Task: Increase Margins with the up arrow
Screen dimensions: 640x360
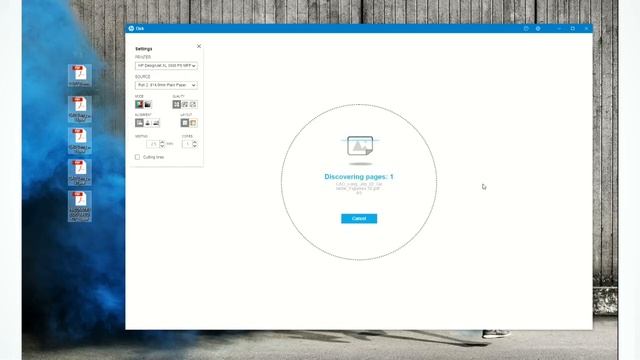Action: click(x=162, y=142)
